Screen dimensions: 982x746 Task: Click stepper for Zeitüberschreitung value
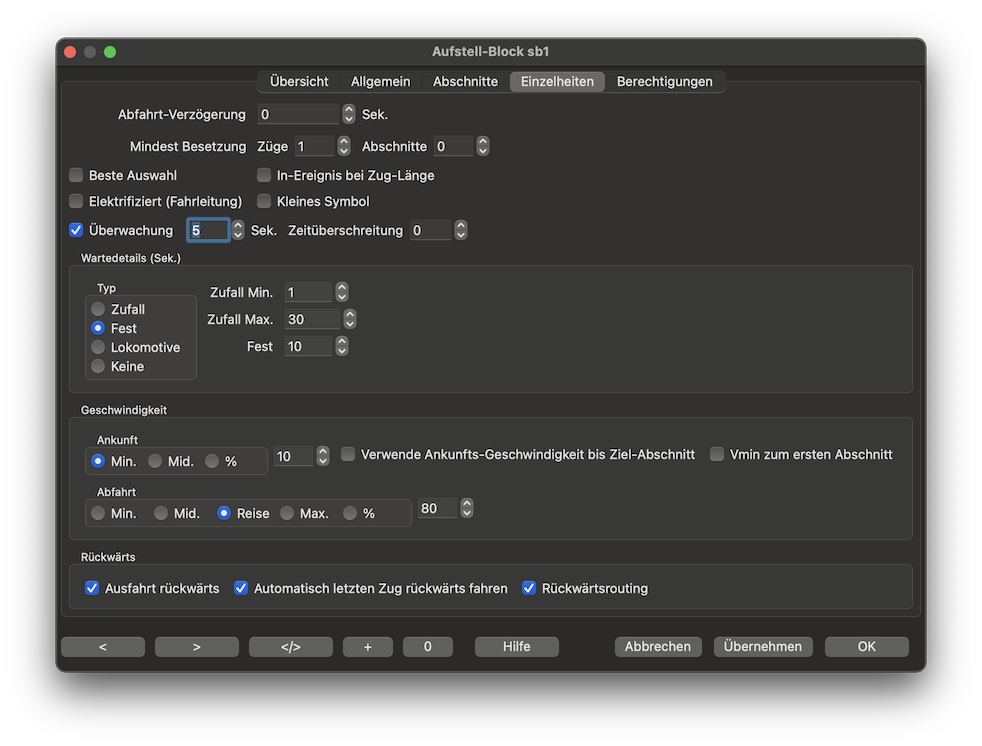[x=460, y=231]
